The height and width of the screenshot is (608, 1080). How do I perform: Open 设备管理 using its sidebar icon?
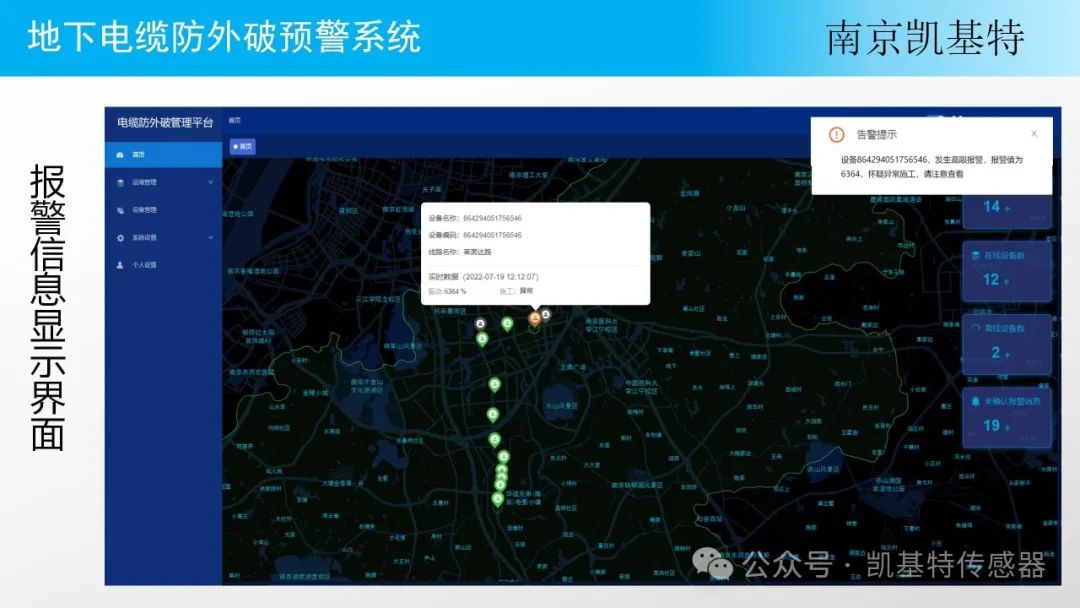tap(118, 210)
